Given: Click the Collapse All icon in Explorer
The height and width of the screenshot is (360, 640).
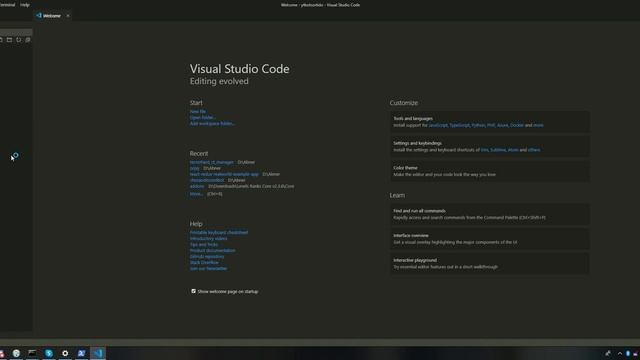Looking at the screenshot, I should 28,40.
